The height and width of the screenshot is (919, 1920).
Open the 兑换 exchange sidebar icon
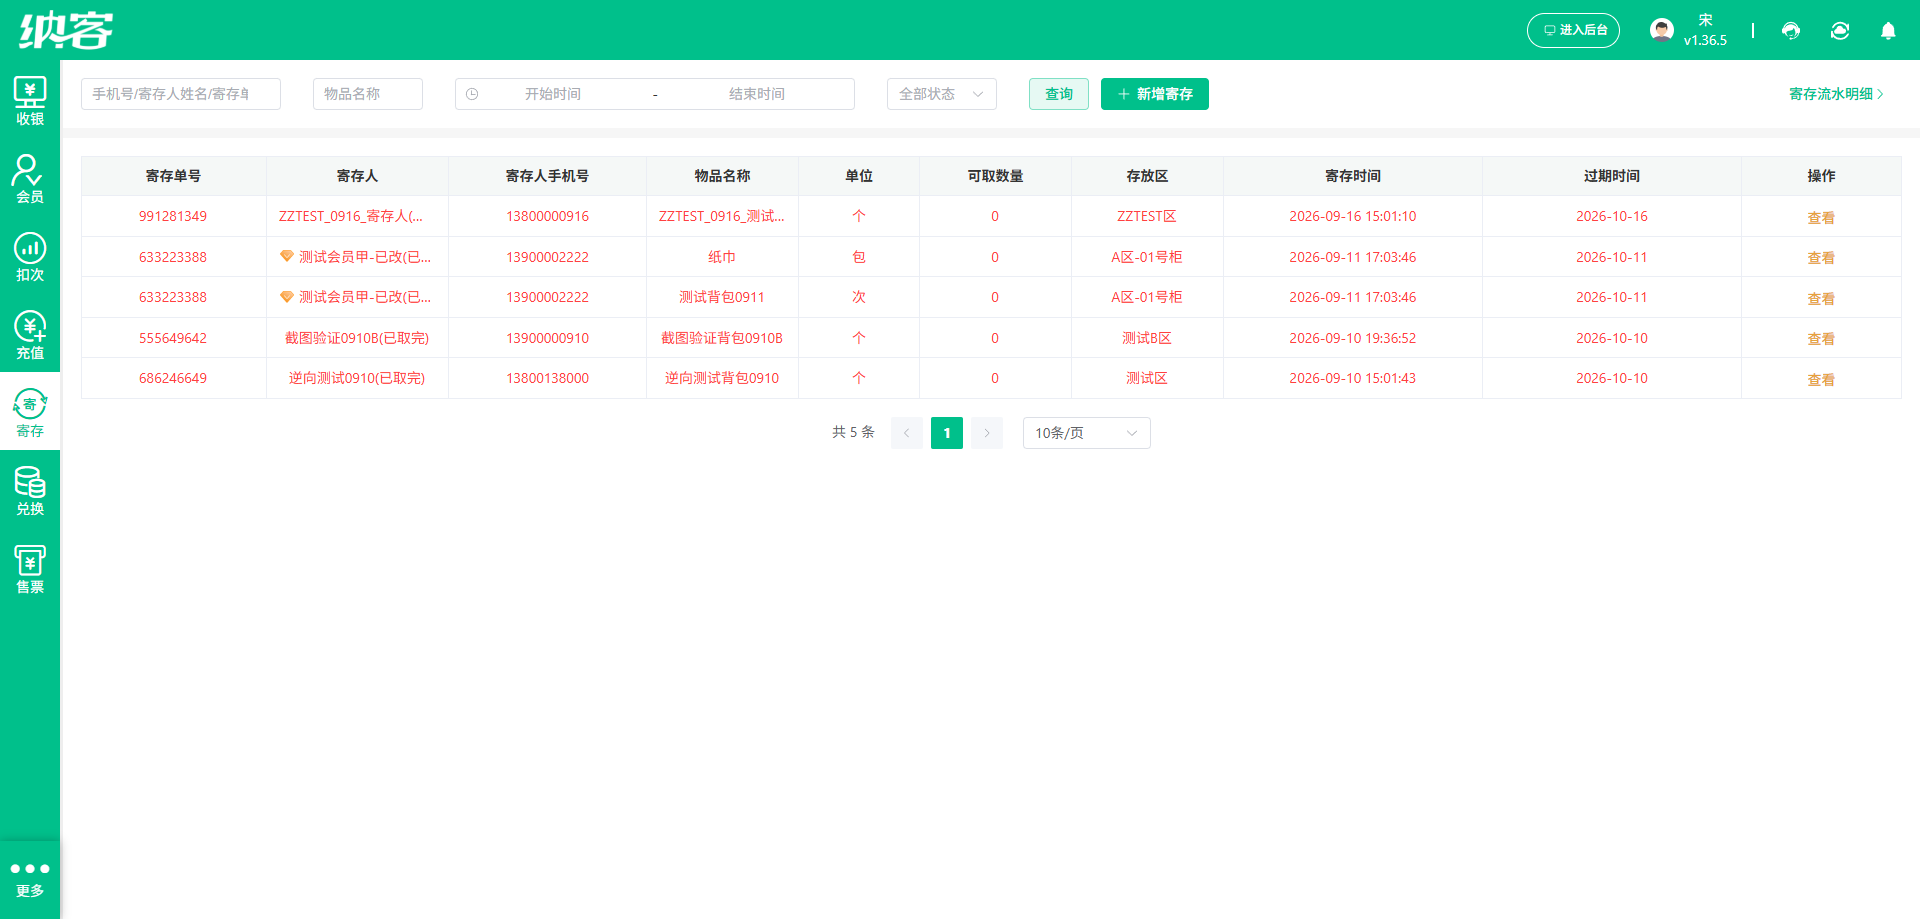[x=30, y=491]
